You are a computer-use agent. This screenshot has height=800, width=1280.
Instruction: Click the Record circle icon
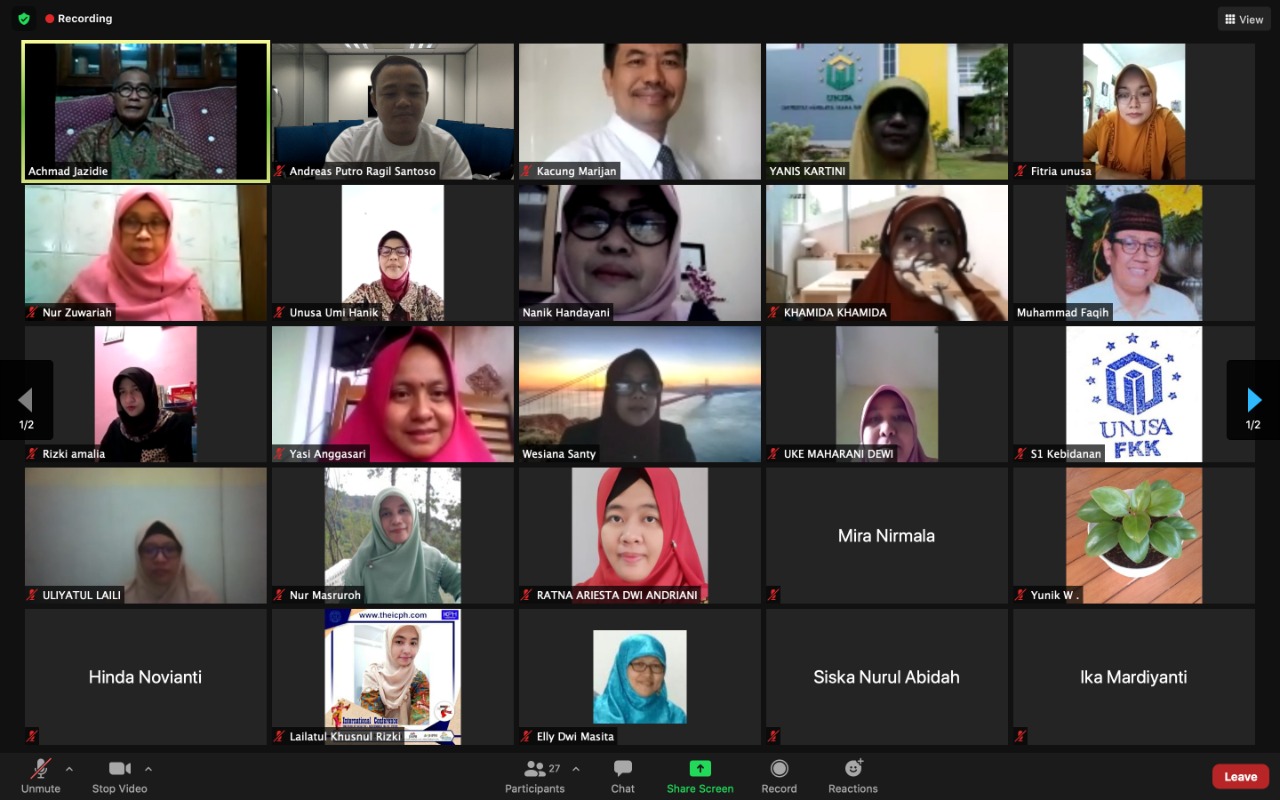[779, 768]
